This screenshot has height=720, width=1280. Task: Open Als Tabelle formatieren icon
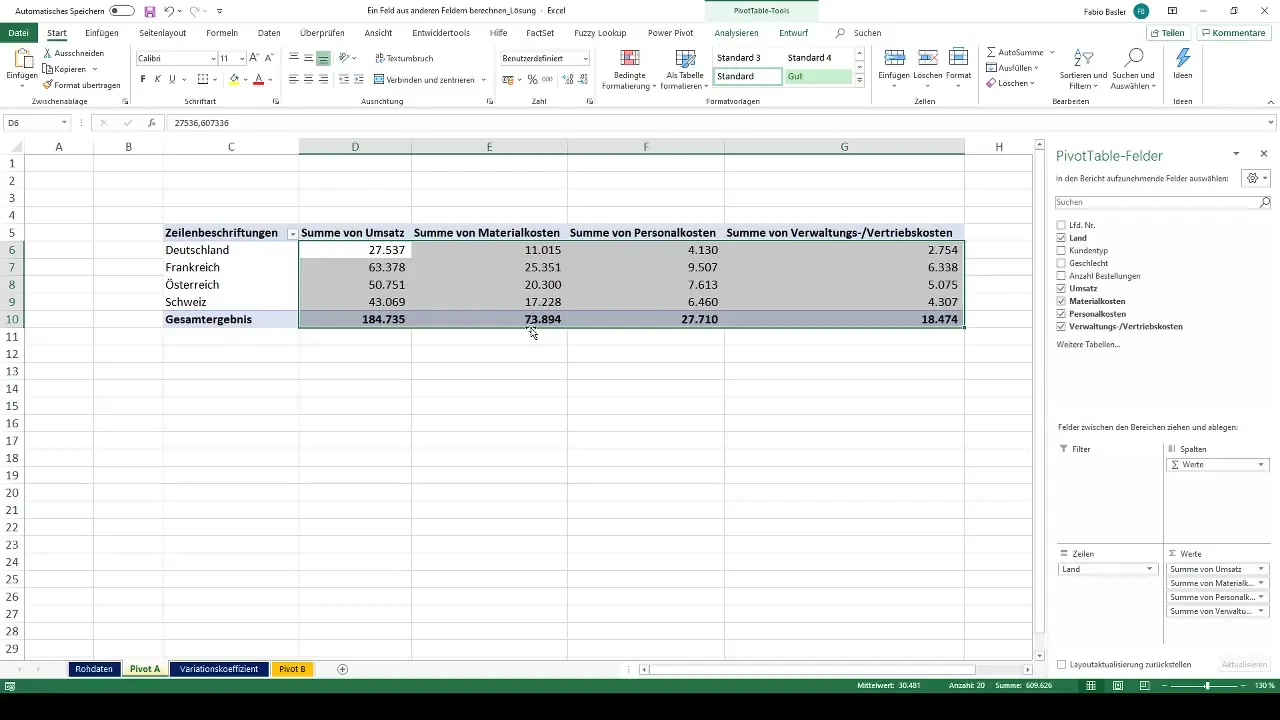685,58
